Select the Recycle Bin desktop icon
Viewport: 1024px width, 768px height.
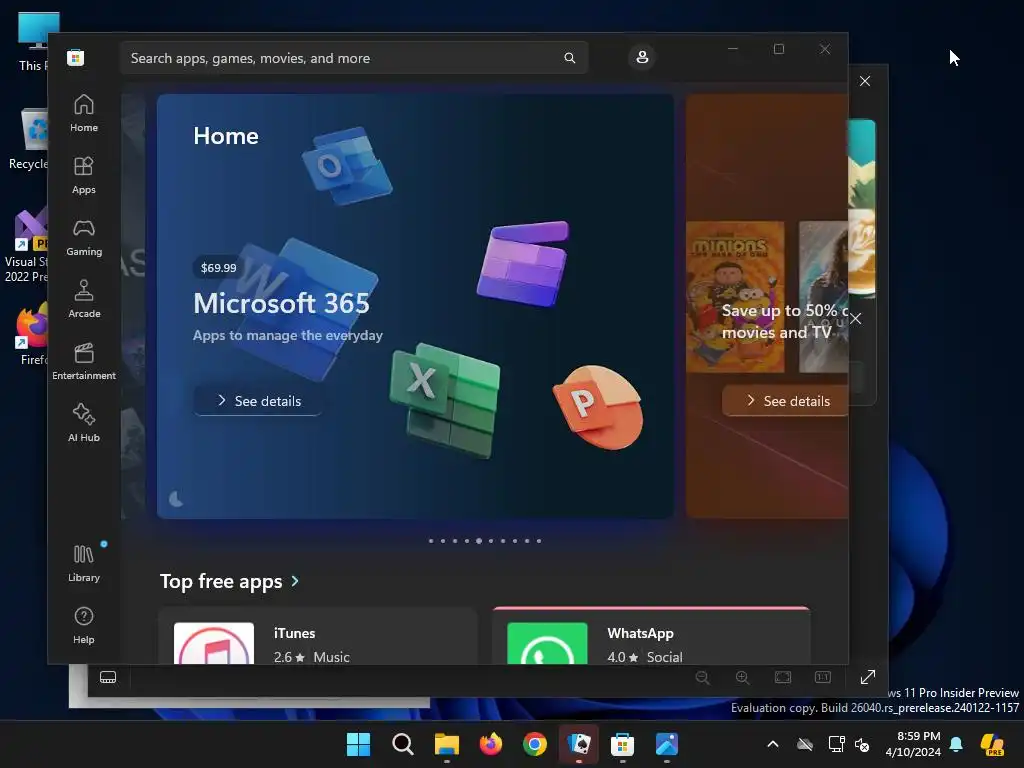28,140
